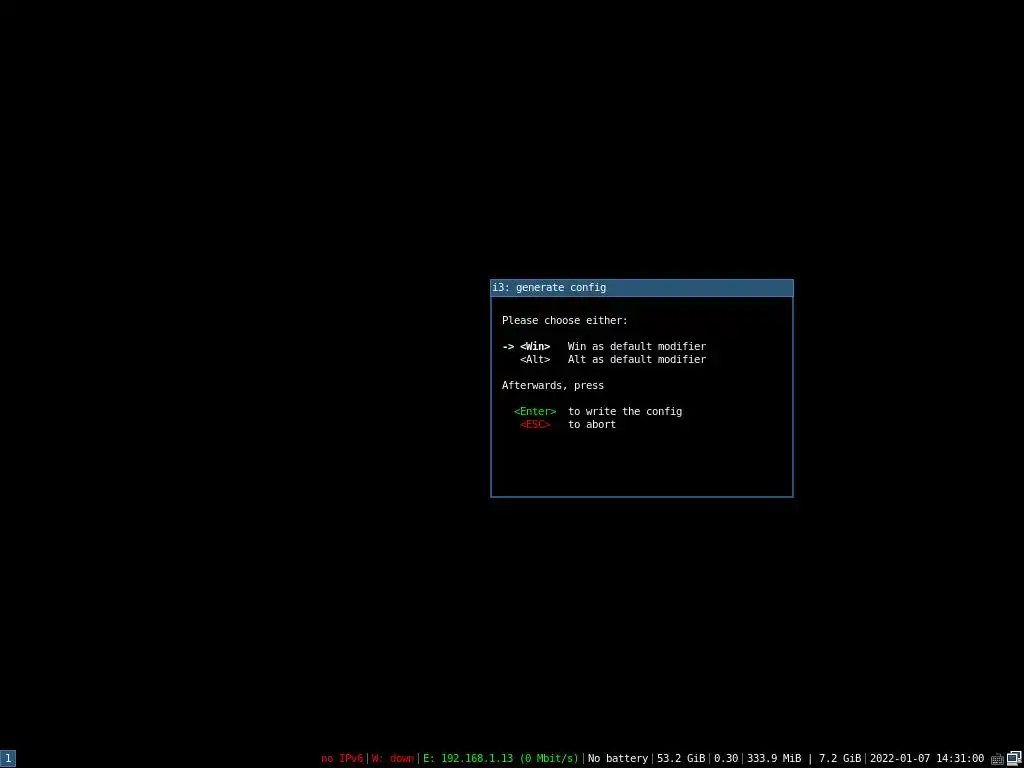Image resolution: width=1024 pixels, height=768 pixels.
Task: Click the 53.2 GiB disk status
Action: click(681, 758)
